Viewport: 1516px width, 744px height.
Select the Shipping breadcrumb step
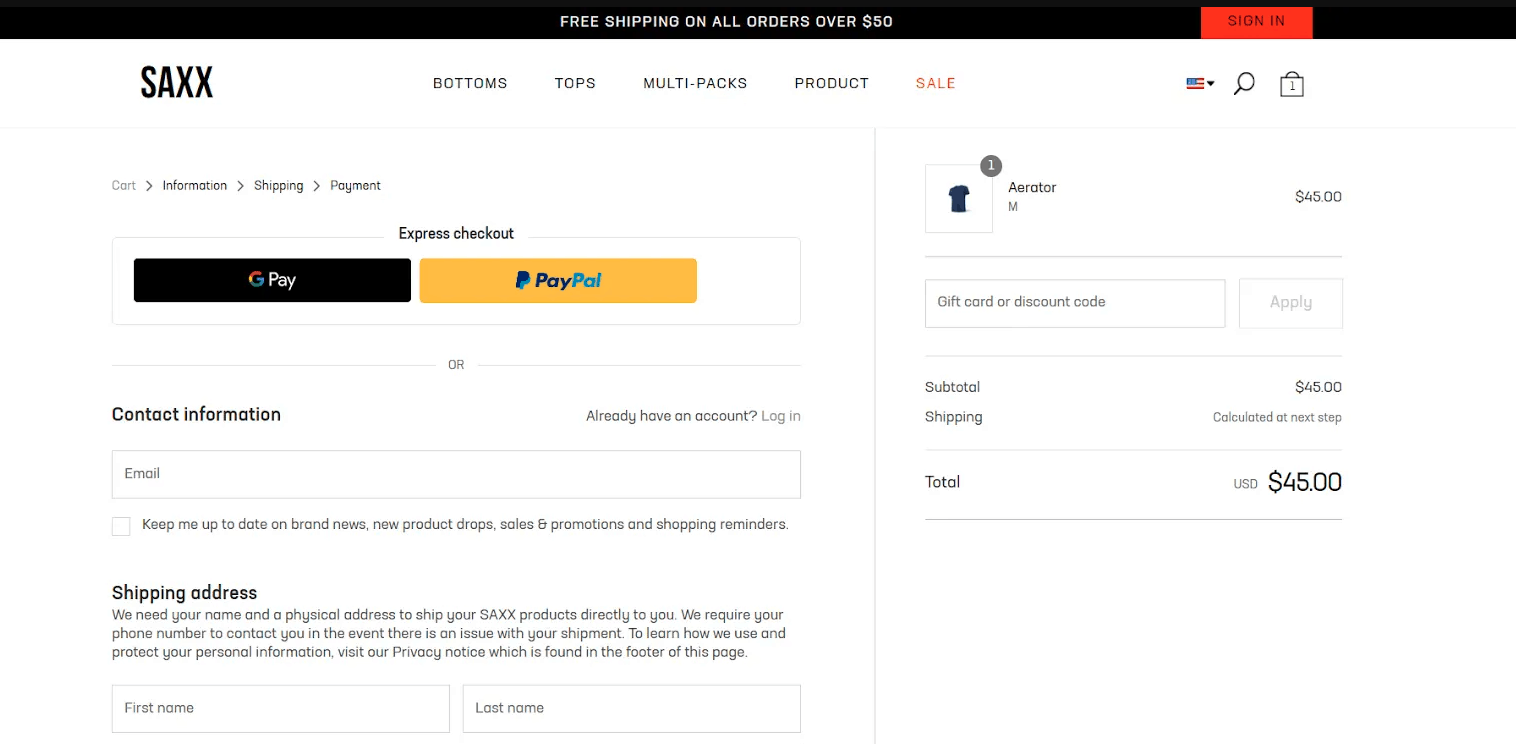click(279, 186)
